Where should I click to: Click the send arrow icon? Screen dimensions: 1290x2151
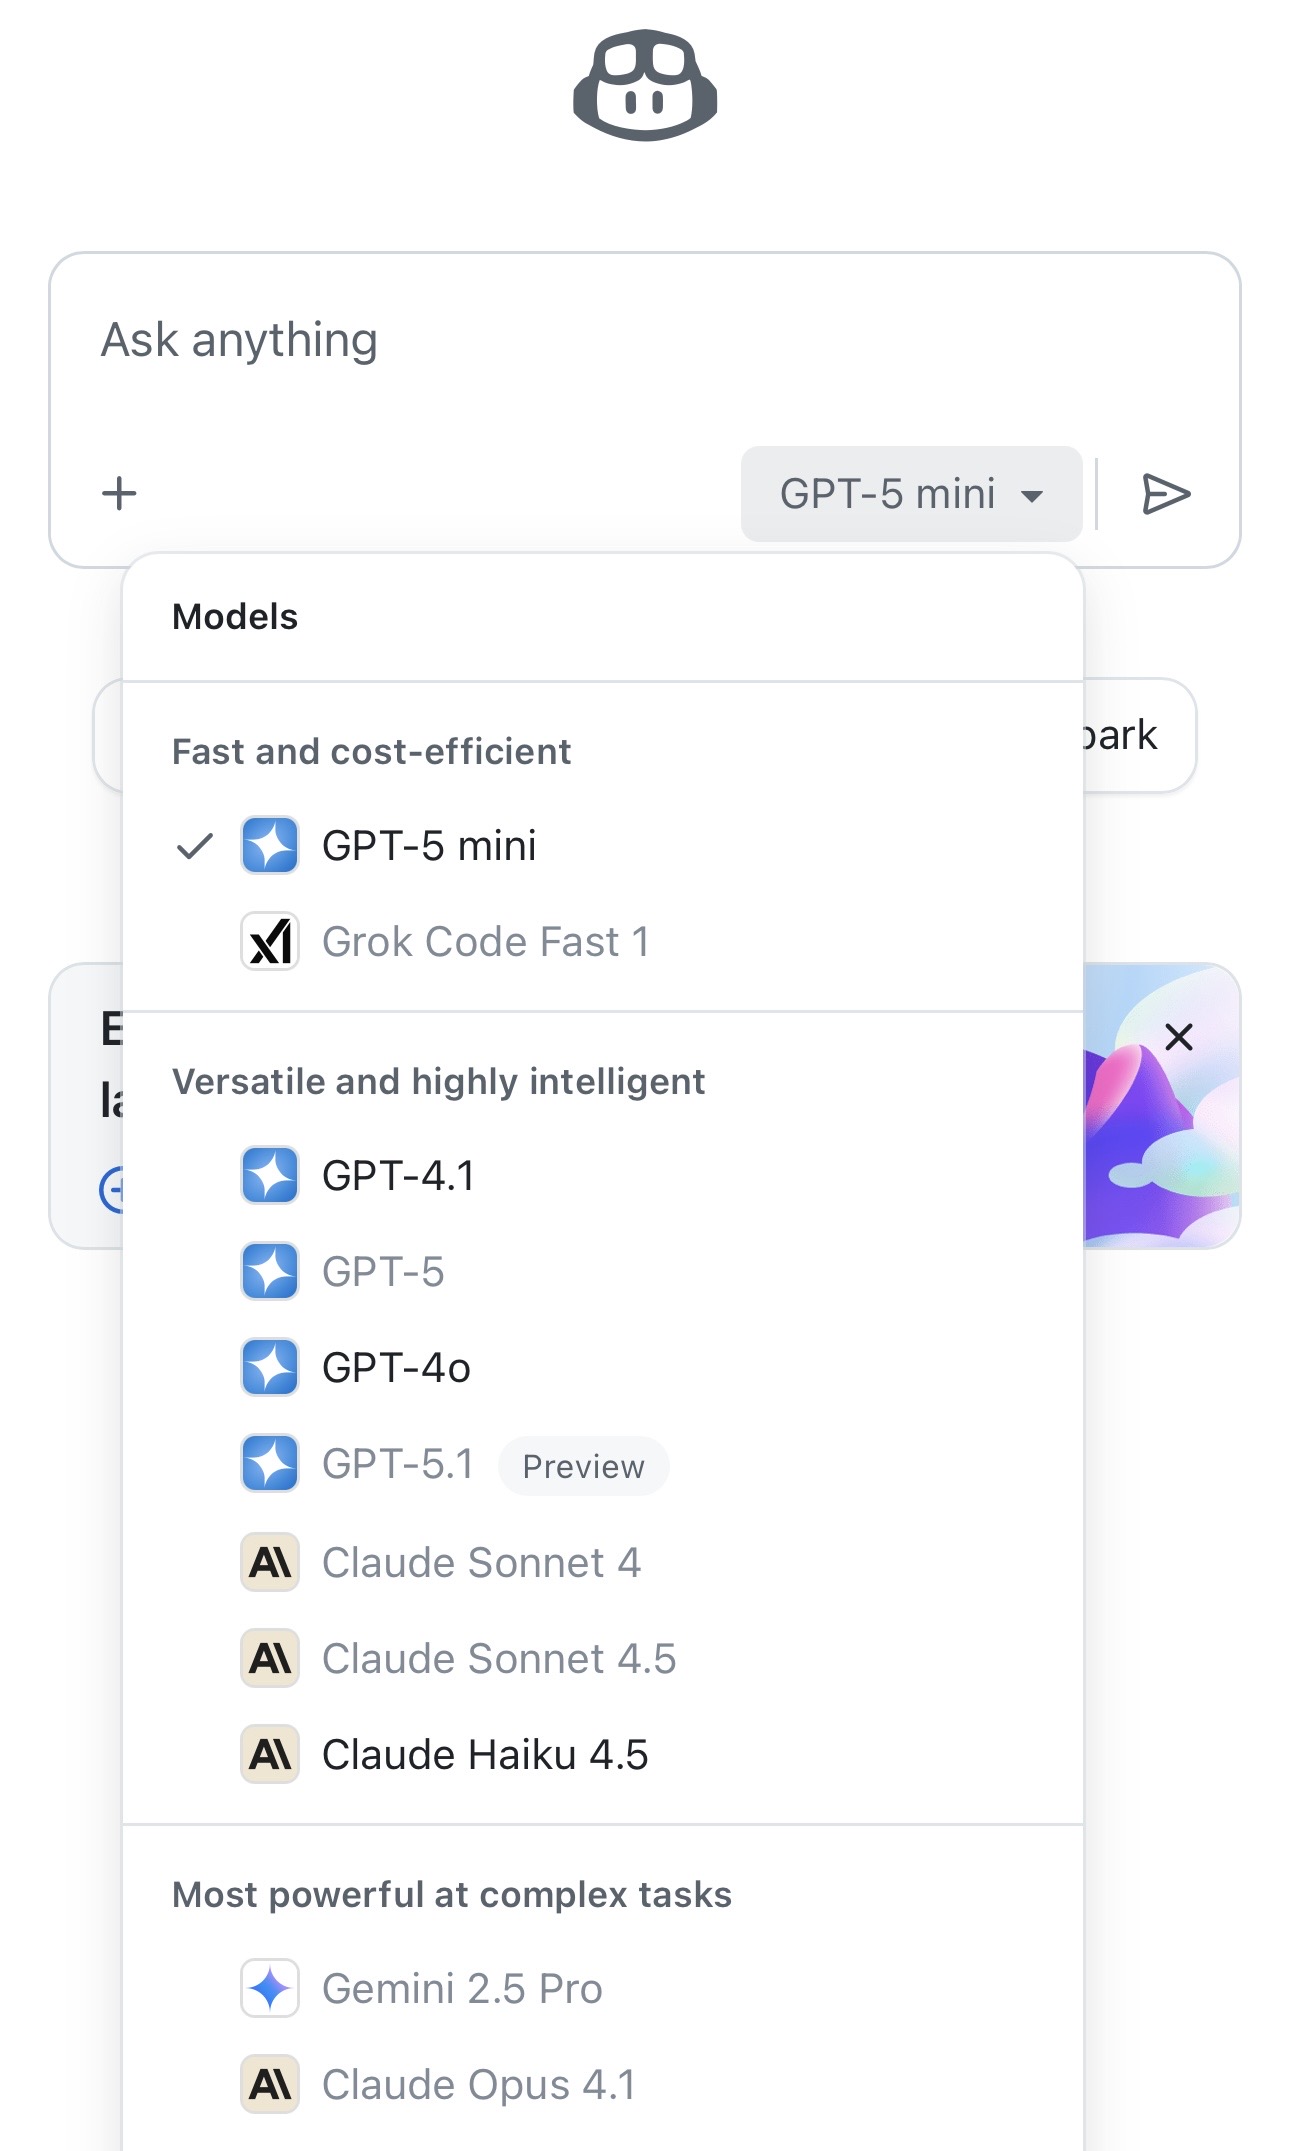(1166, 494)
